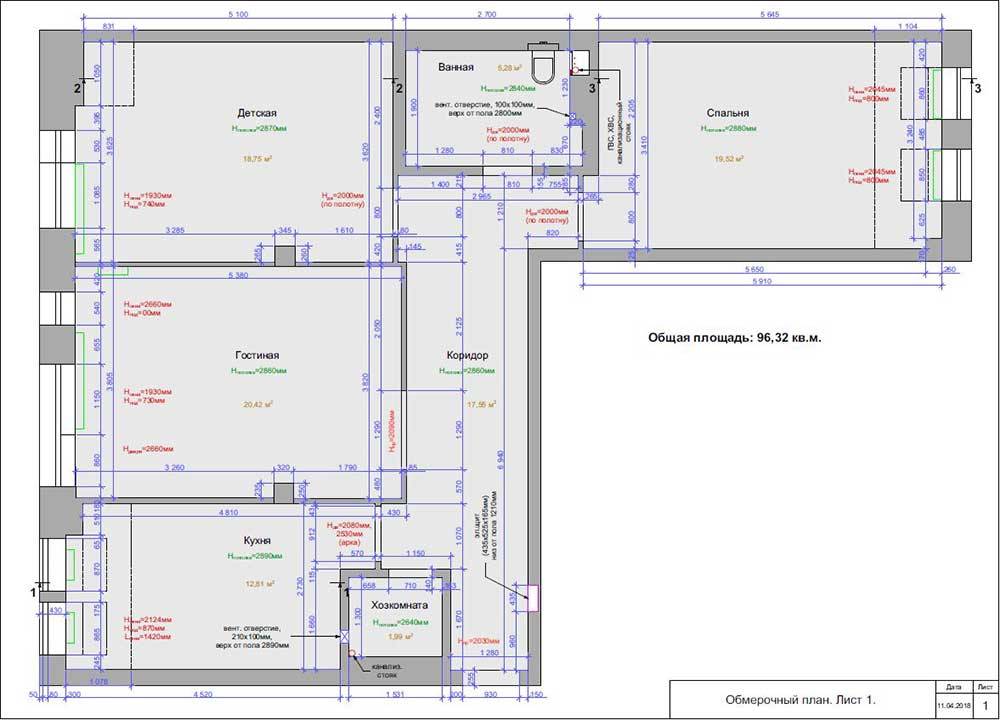Click the 'Детская' room label
The height and width of the screenshot is (720, 1000).
click(x=257, y=113)
